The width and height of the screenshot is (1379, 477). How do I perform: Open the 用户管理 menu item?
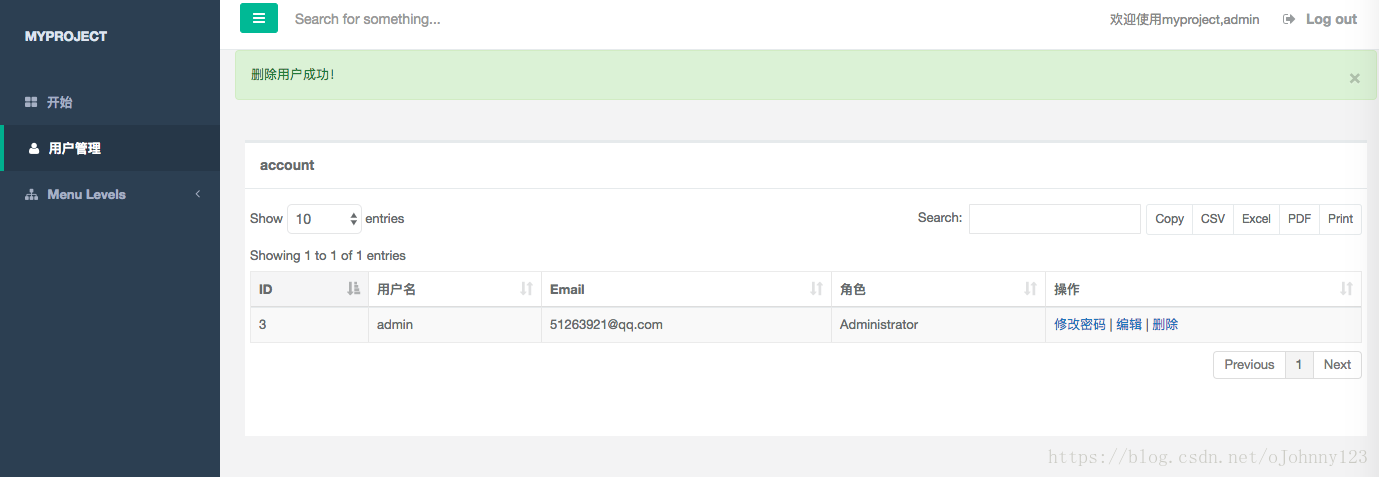pyautogui.click(x=110, y=148)
